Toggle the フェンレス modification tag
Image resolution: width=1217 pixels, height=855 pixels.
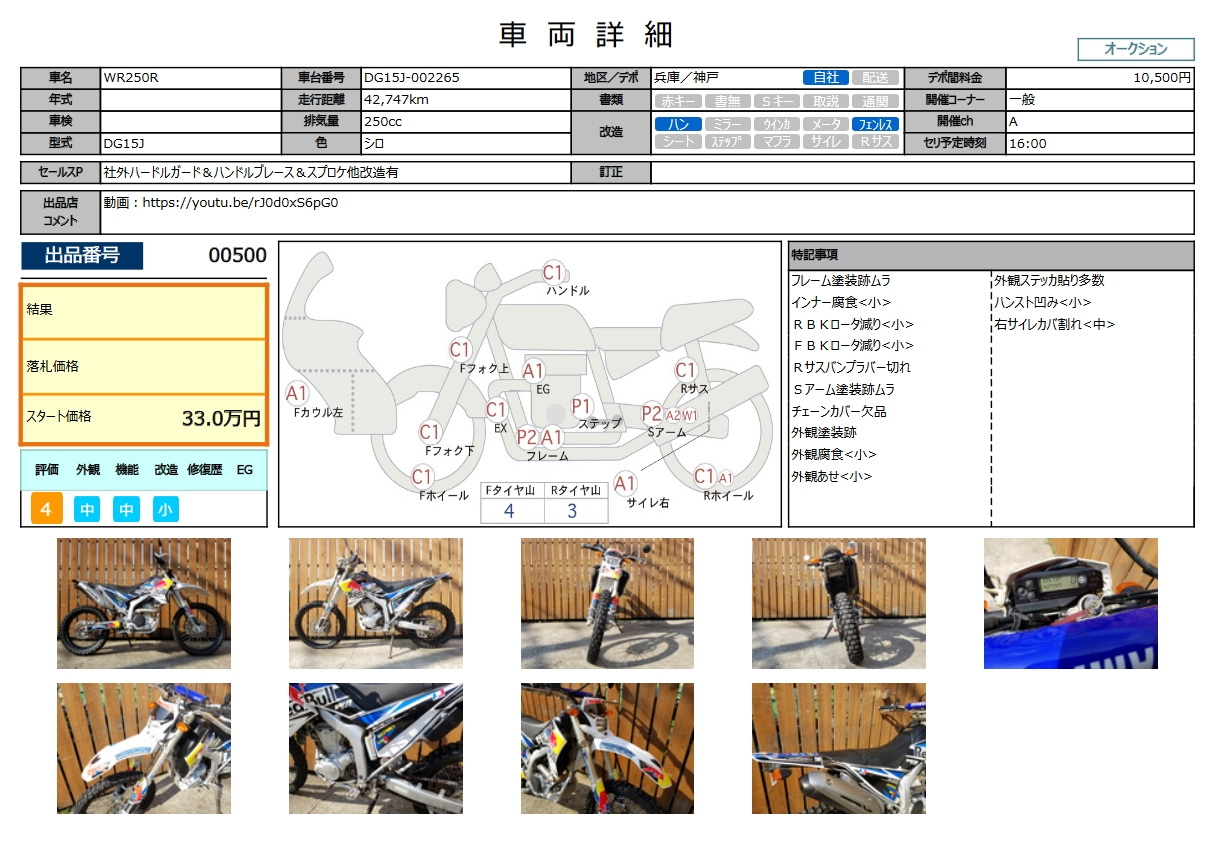(x=875, y=125)
